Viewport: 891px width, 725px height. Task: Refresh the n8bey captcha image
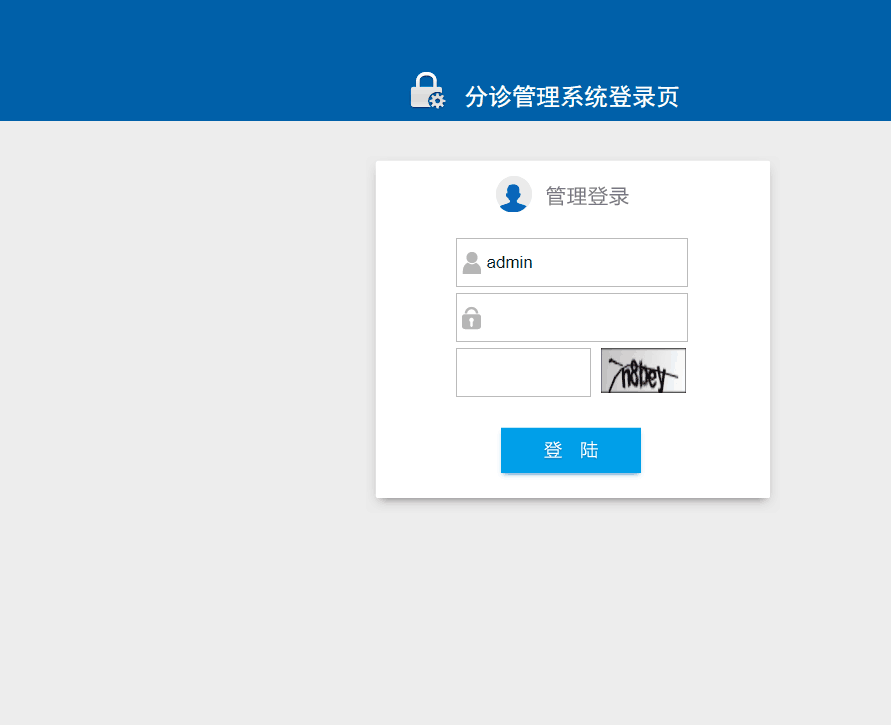(x=643, y=370)
